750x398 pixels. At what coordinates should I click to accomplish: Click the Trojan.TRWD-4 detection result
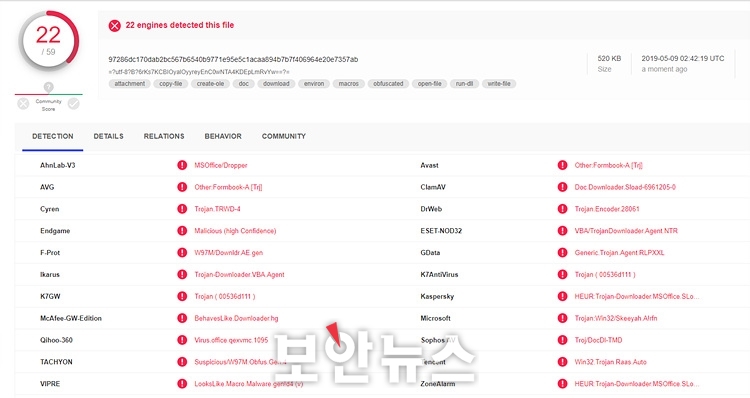coord(217,209)
